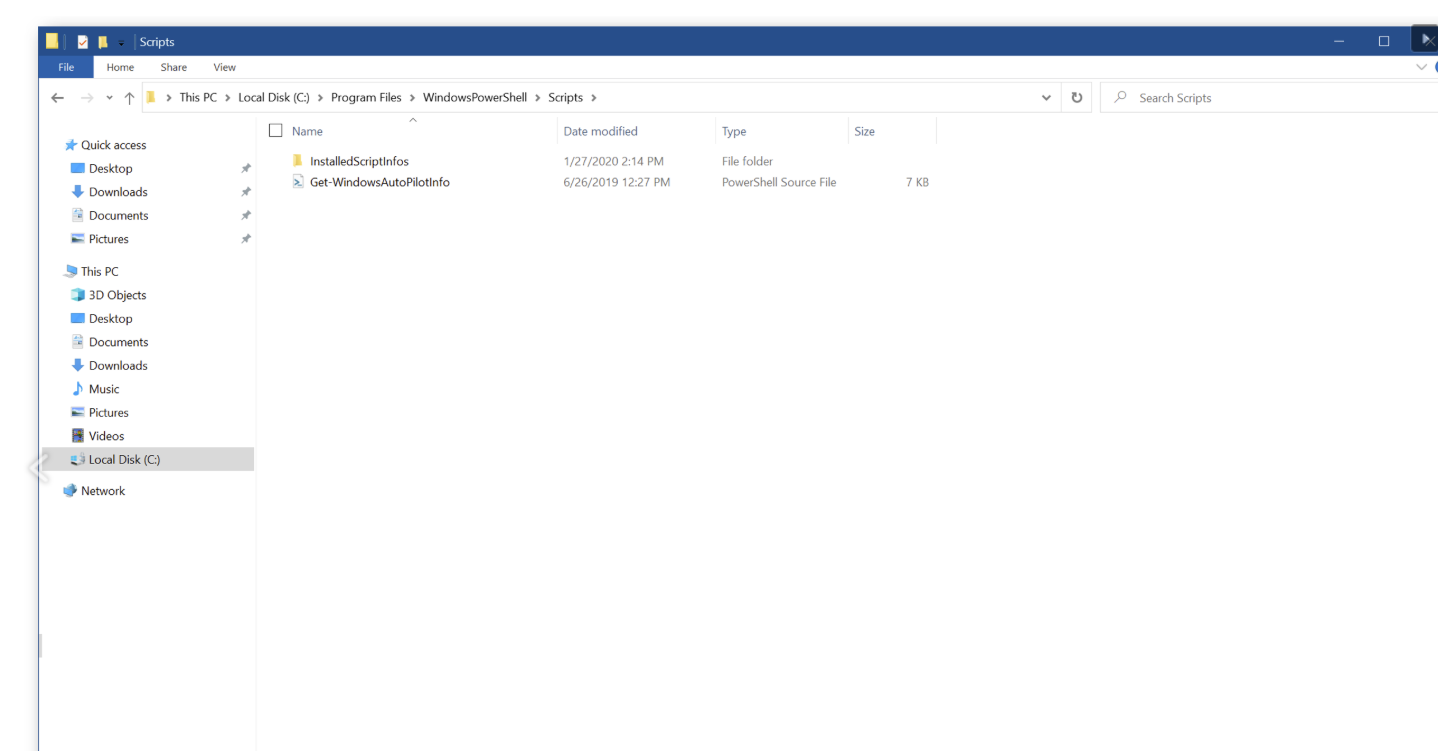Open the Get-WindowsAutoPilotInfo PowerShell file
Viewport: 1438px width, 751px height.
tap(379, 183)
